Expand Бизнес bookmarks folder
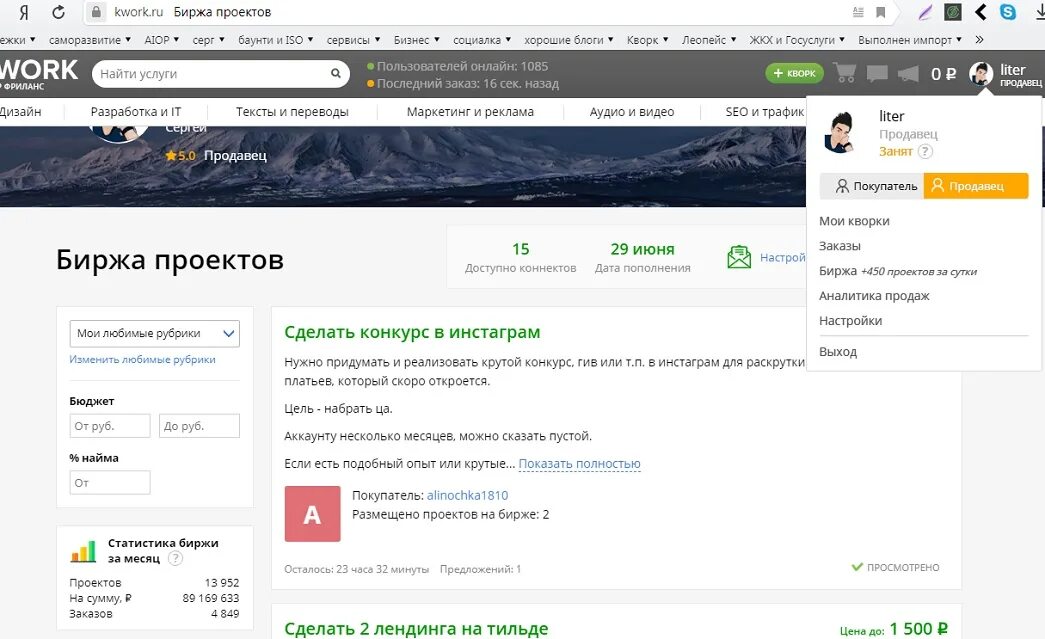Viewport: 1045px width, 639px height. pos(417,40)
